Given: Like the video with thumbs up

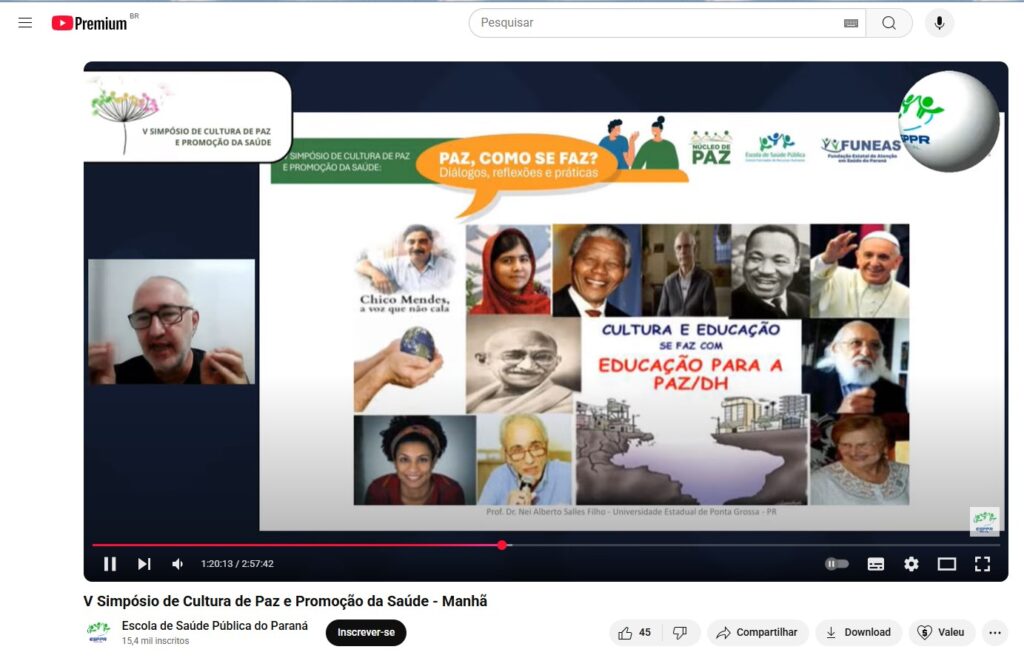Looking at the screenshot, I should click(635, 632).
